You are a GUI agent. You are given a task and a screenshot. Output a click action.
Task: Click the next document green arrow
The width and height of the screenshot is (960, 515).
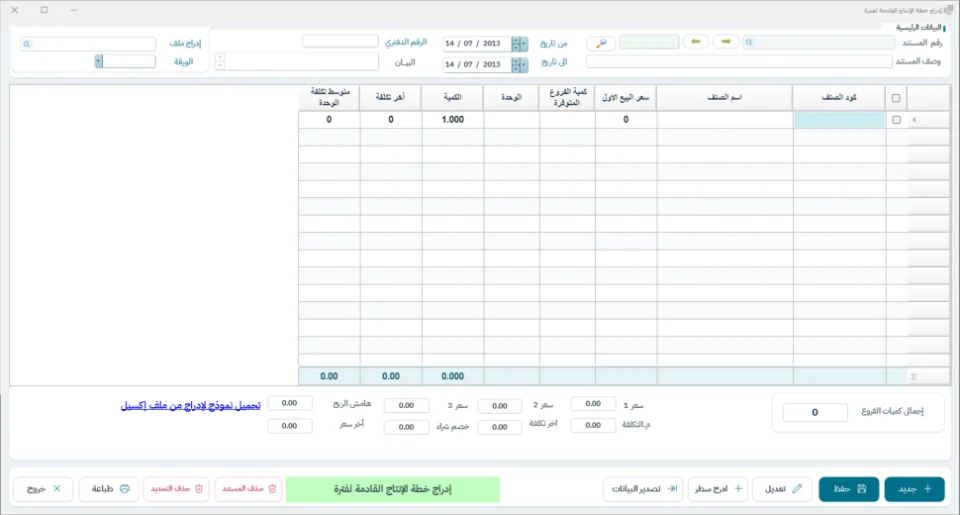click(726, 42)
